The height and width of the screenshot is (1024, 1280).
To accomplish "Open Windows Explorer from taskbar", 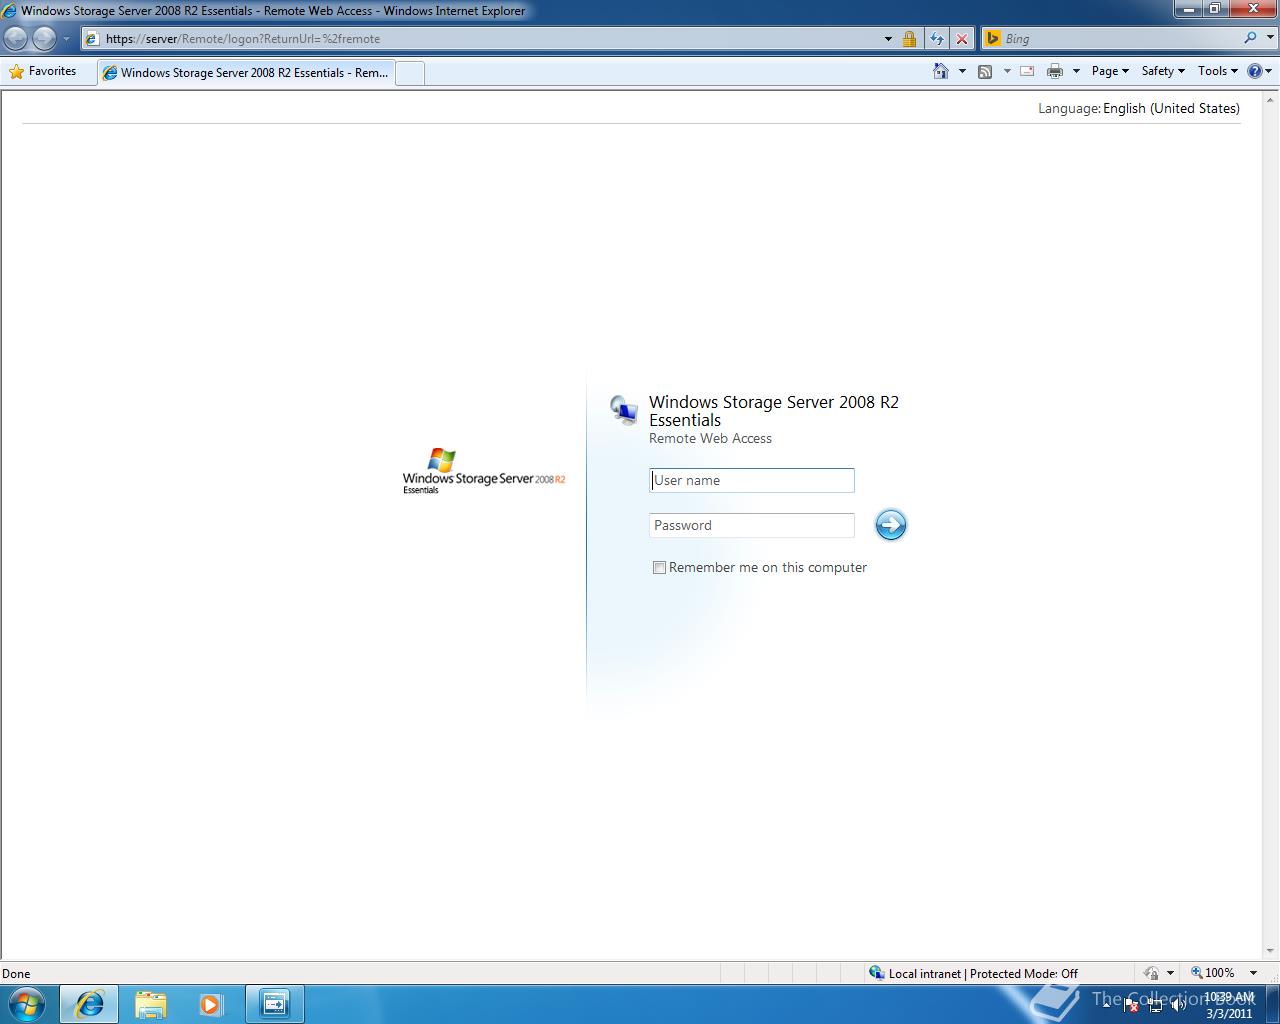I will coord(150,1004).
